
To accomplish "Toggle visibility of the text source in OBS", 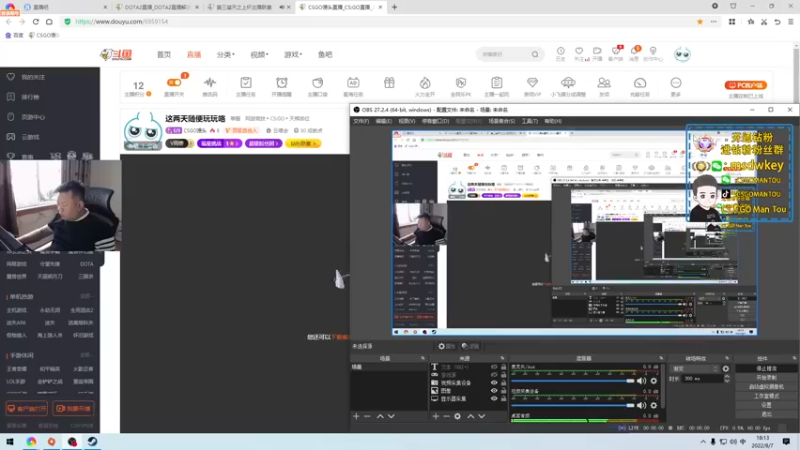I will click(x=494, y=367).
